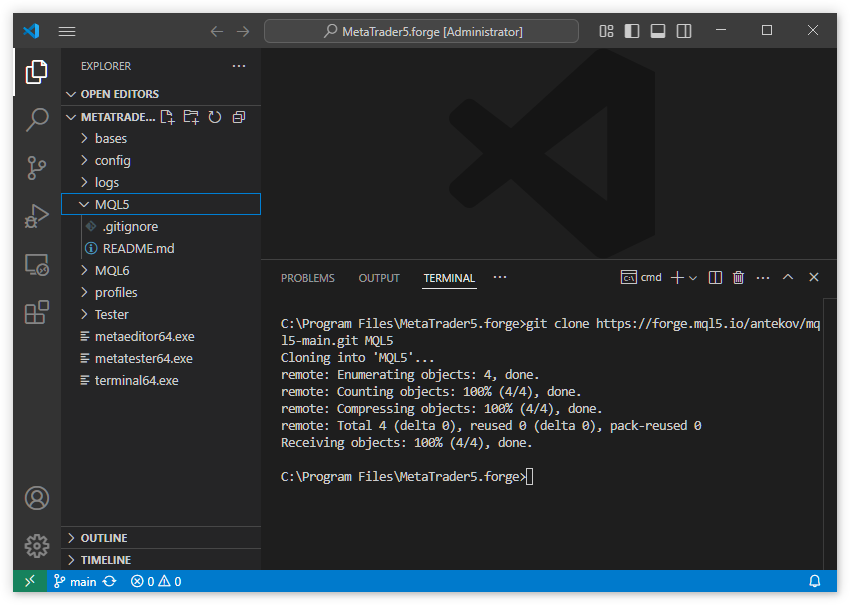Toggle the primary side bar
This screenshot has width=850, height=605.
(x=632, y=31)
